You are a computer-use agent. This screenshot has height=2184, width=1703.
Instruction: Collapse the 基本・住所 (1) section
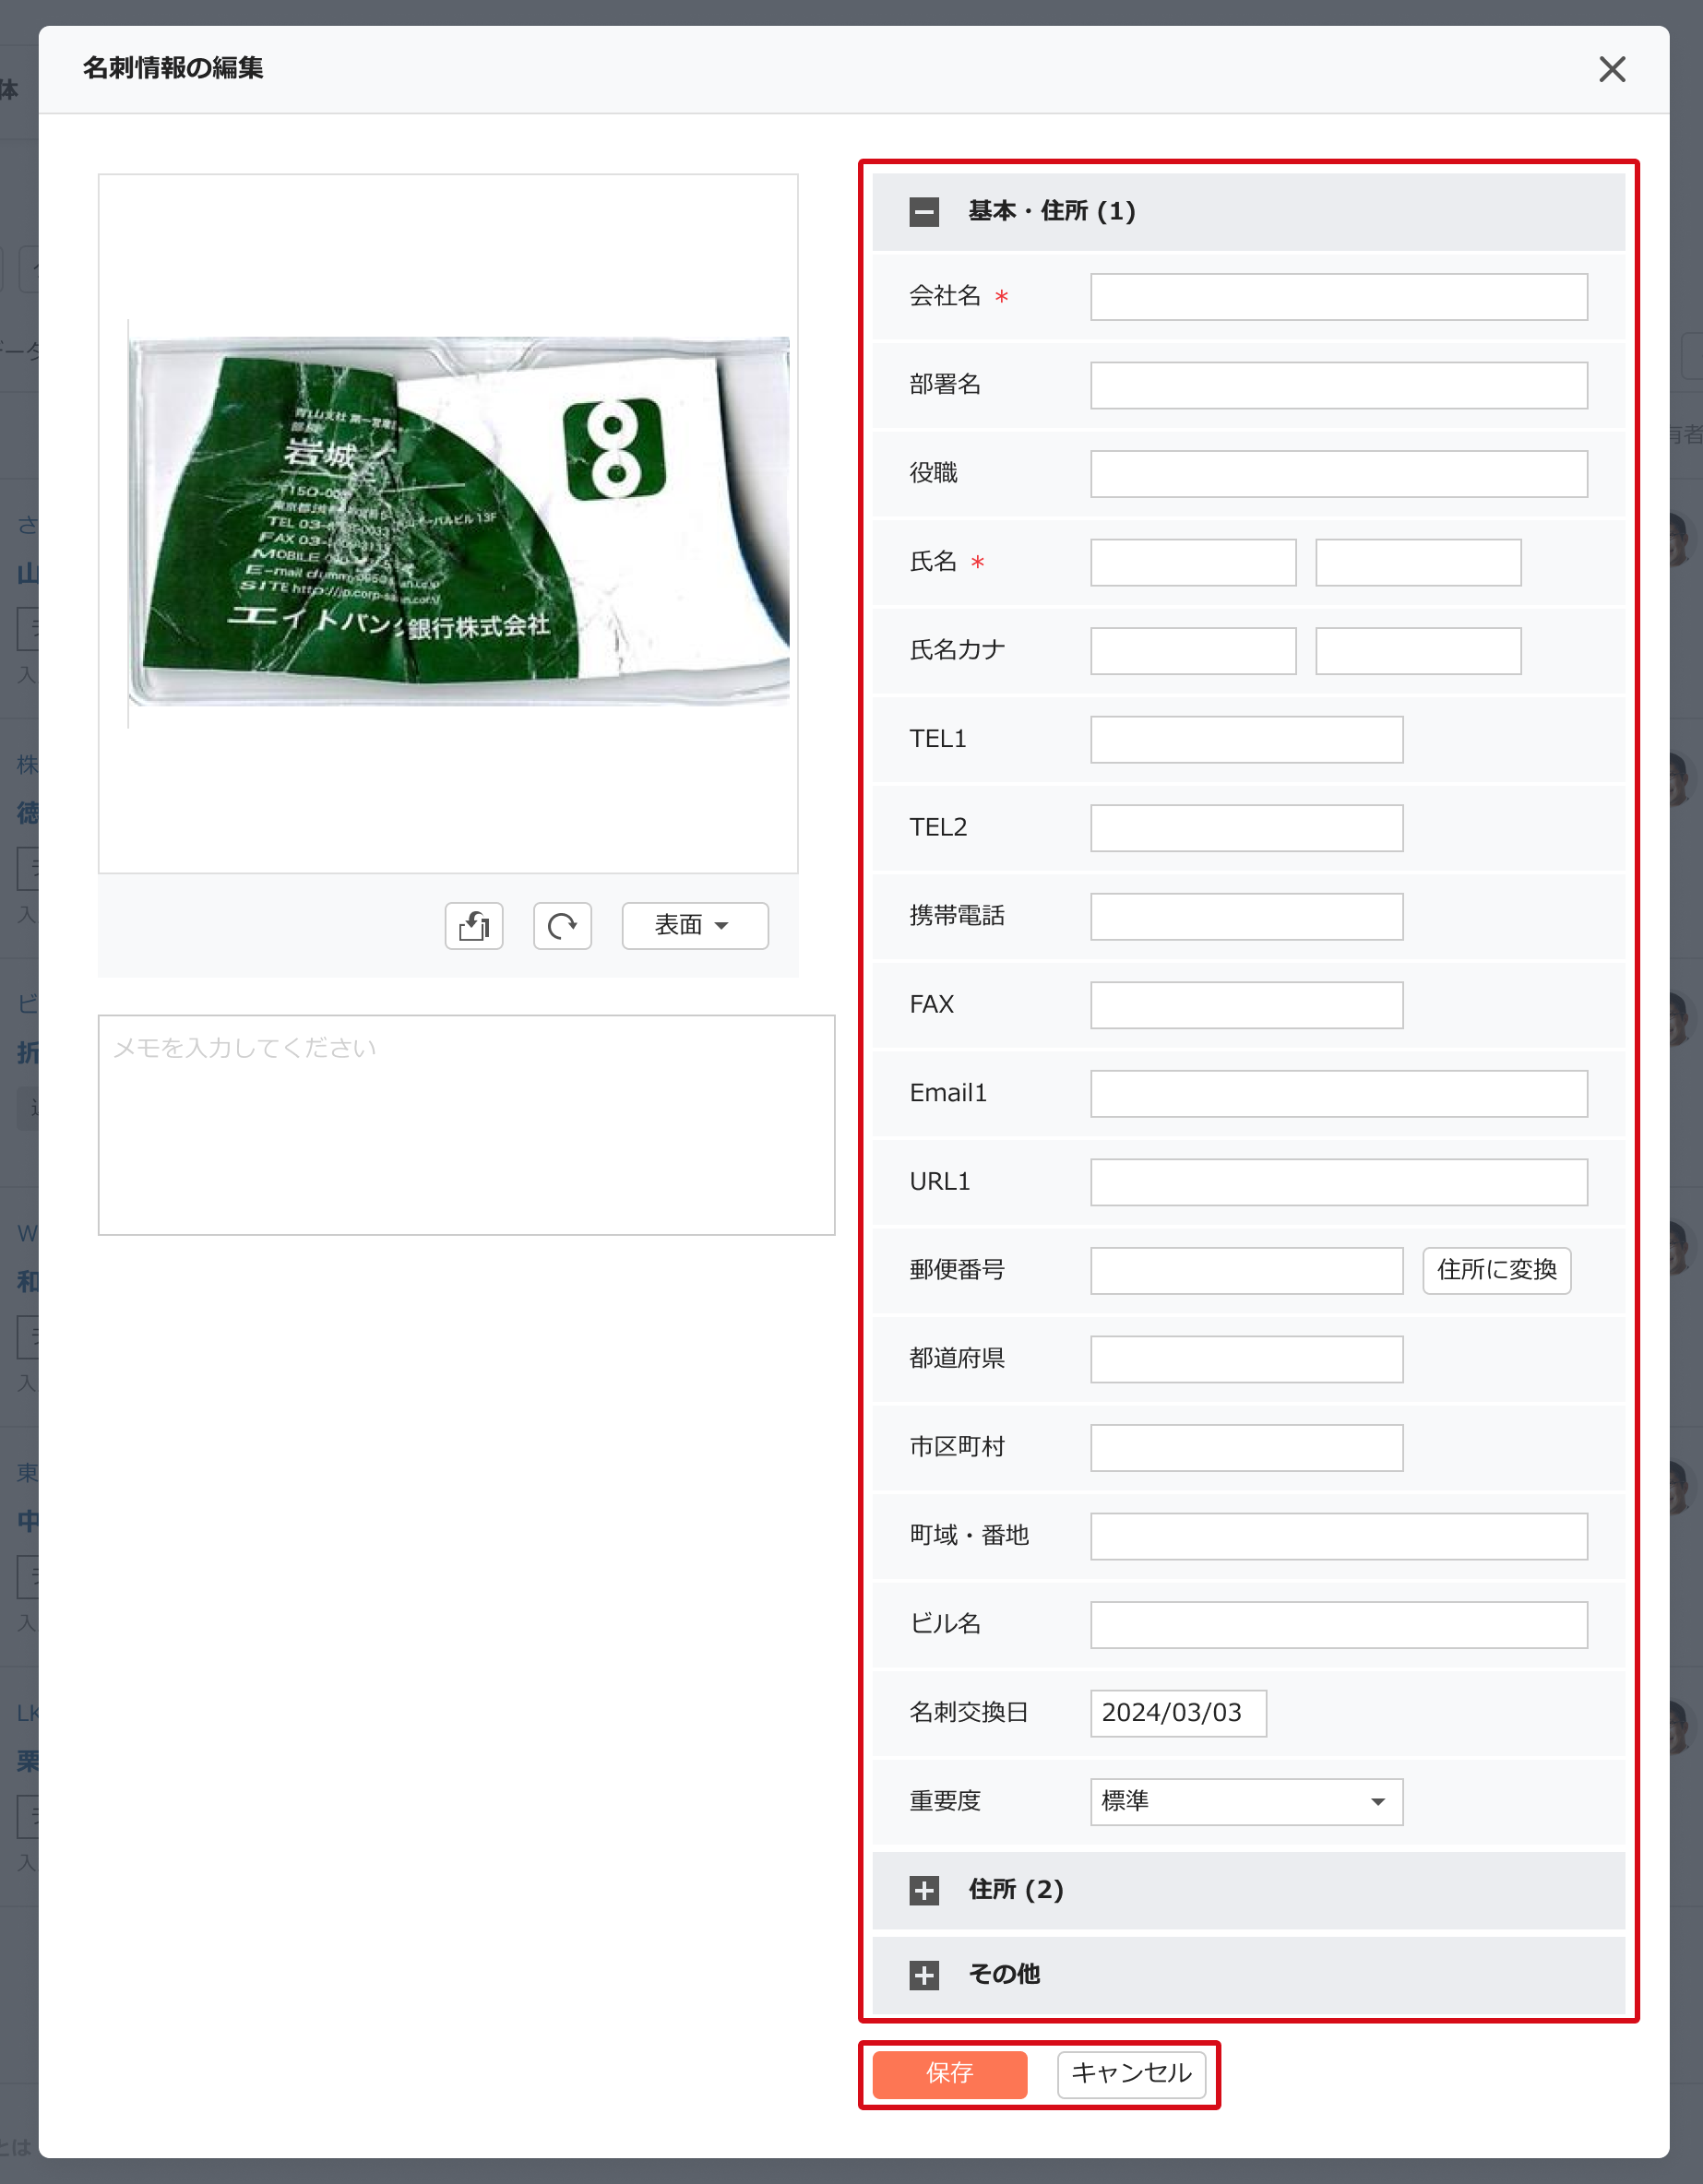[x=924, y=211]
